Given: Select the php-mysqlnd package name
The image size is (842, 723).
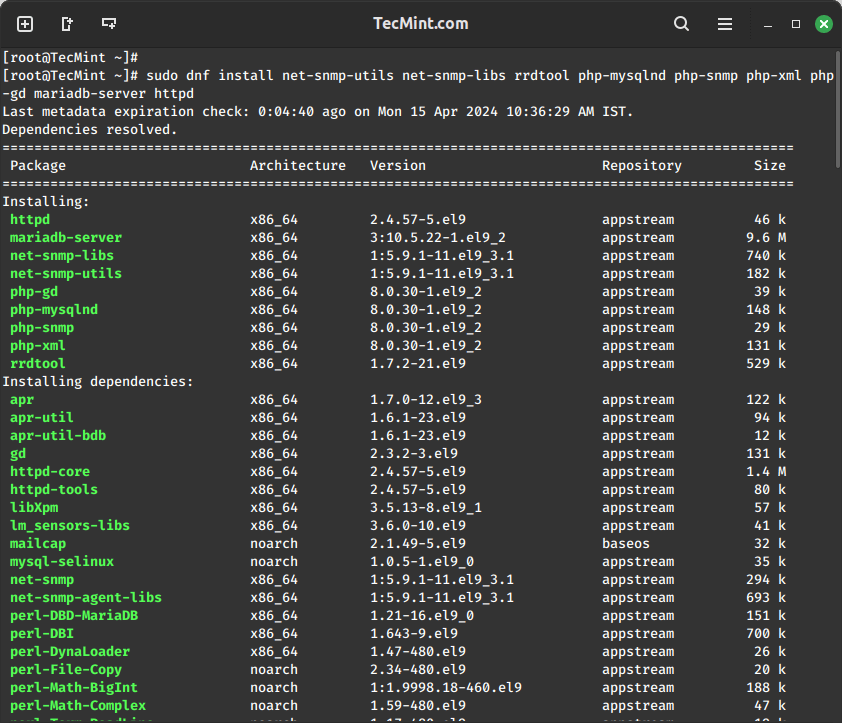Looking at the screenshot, I should (x=54, y=310).
